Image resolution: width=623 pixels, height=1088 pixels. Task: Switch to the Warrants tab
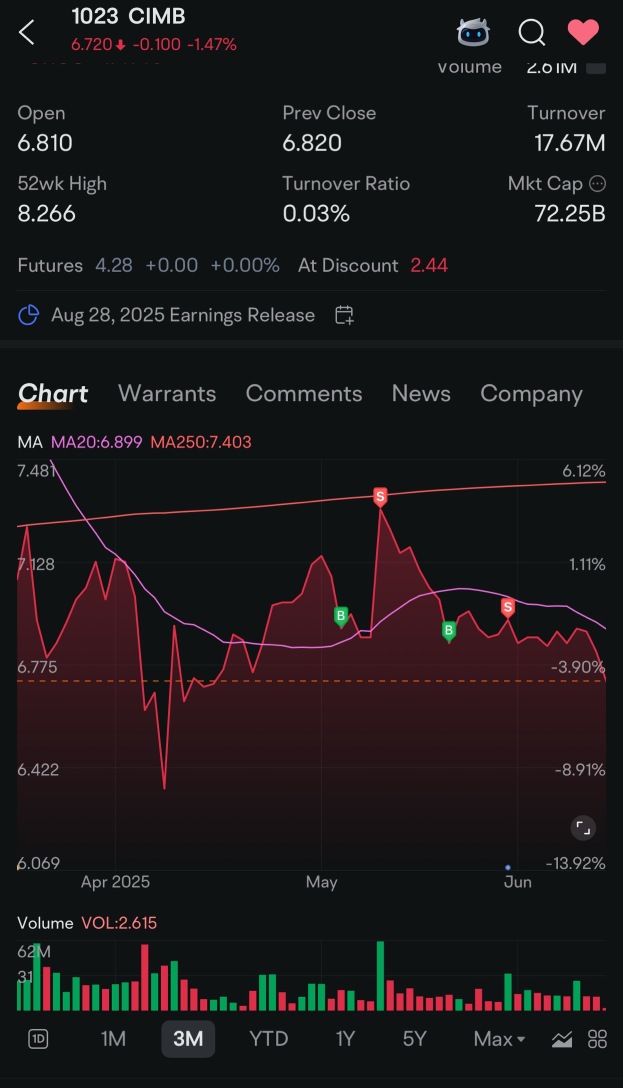(167, 393)
